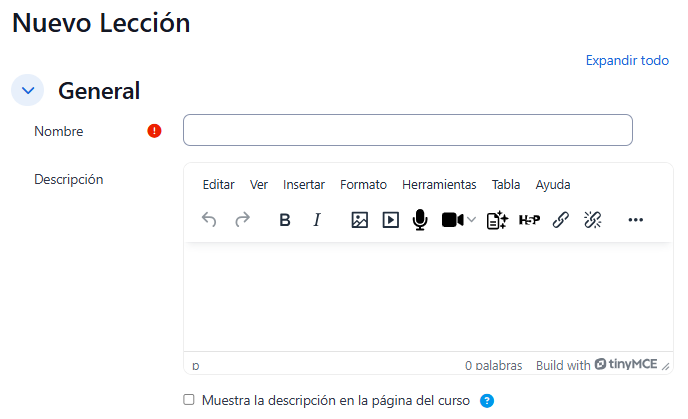
Task: Insert an image with the image icon
Action: [360, 220]
